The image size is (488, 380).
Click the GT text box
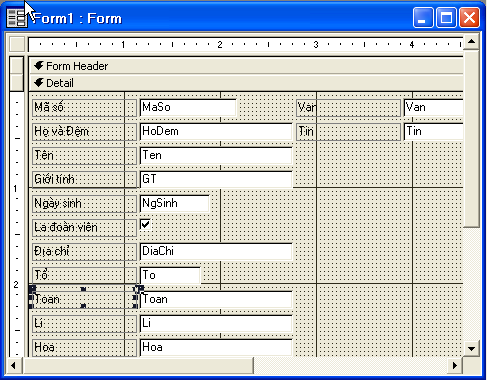[x=216, y=179]
